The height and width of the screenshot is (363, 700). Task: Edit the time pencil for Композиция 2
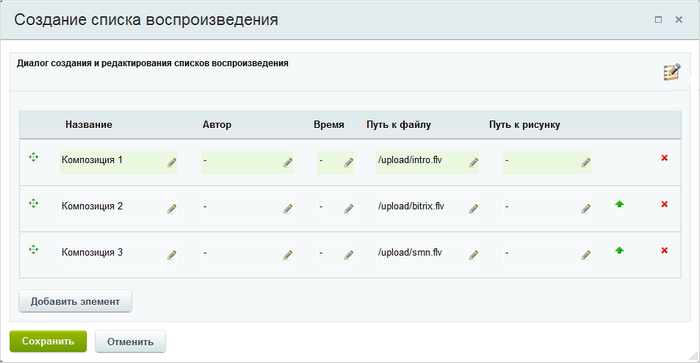349,209
